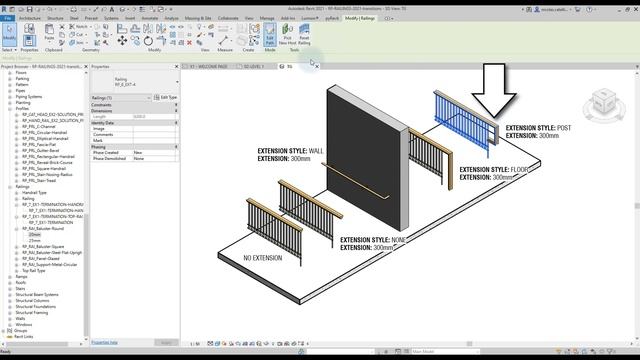
Task: Select RP_PRL_C-Channel in Project Browser
Action: pos(38,127)
